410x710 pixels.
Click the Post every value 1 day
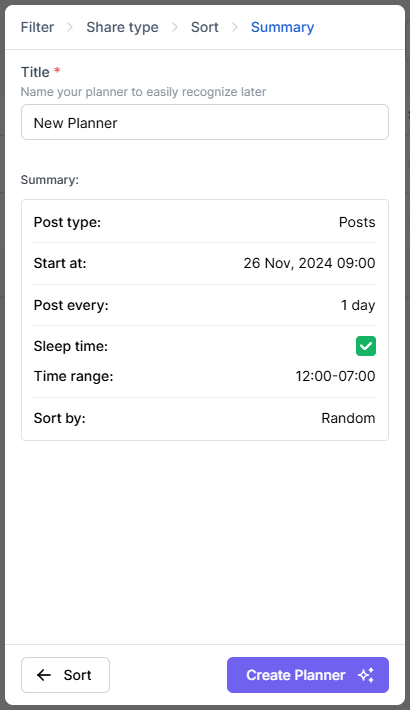pos(358,305)
